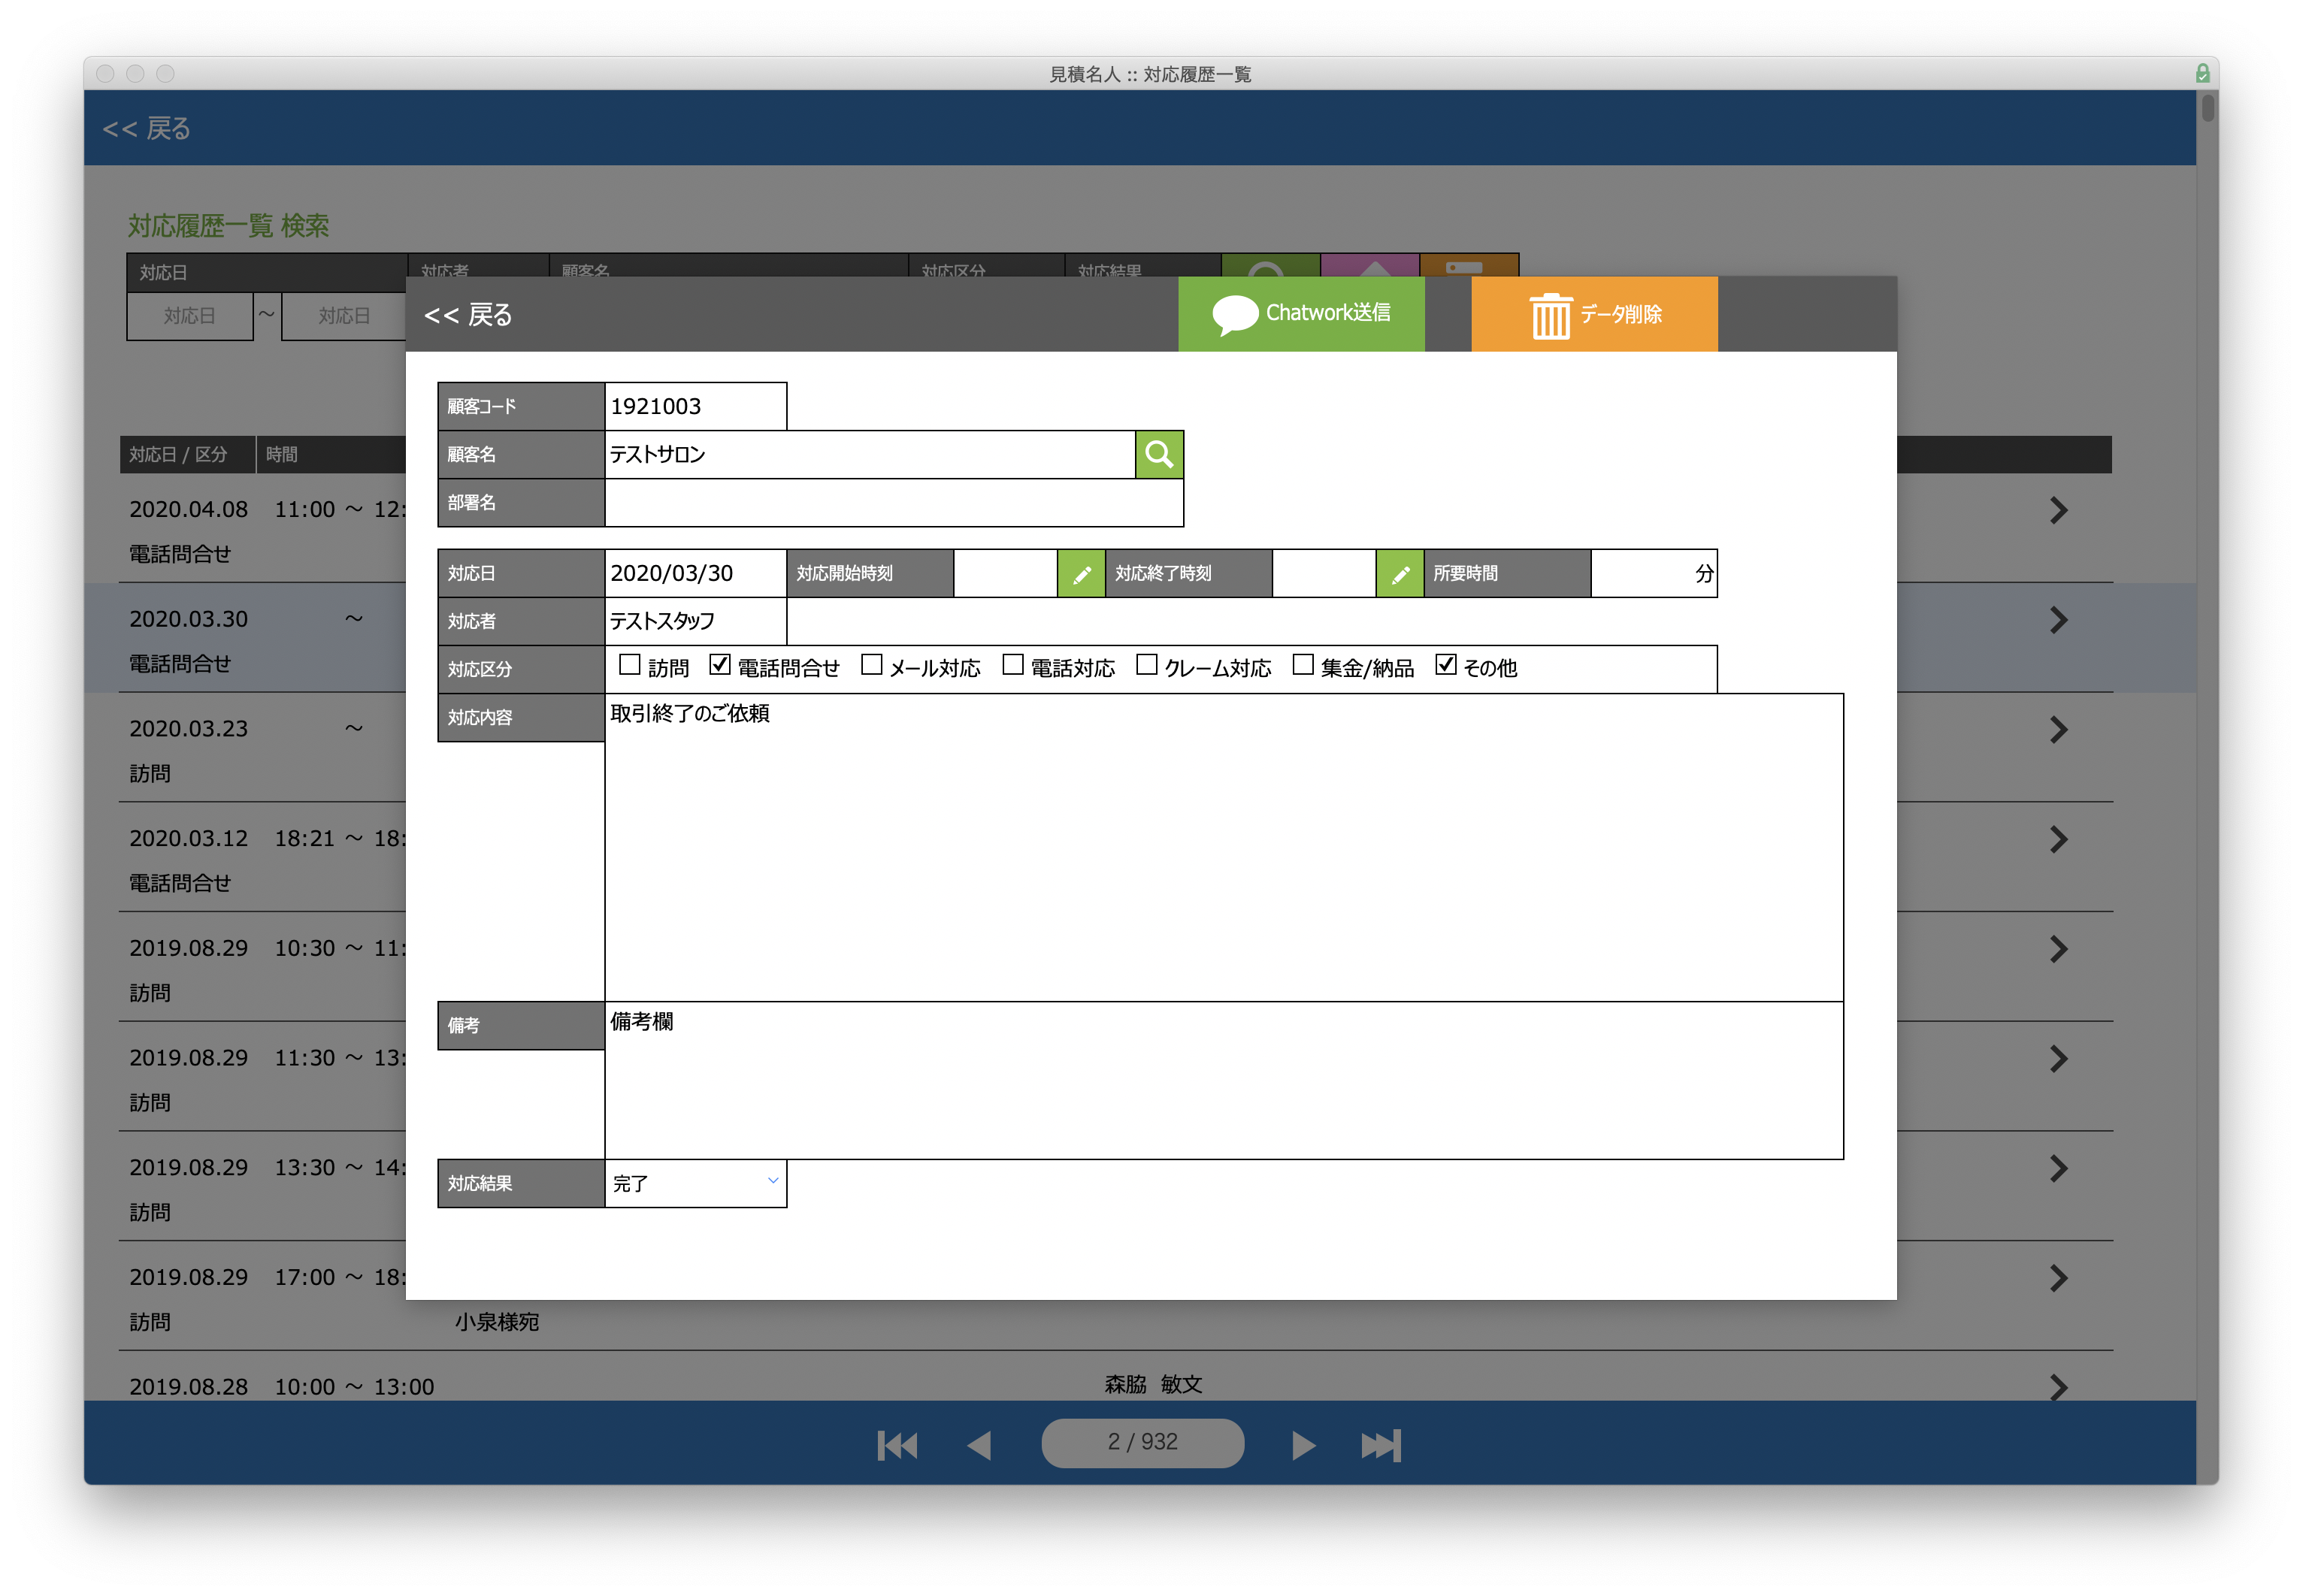Click << 戻る in the blue top bar
This screenshot has width=2303, height=1596.
click(x=147, y=129)
